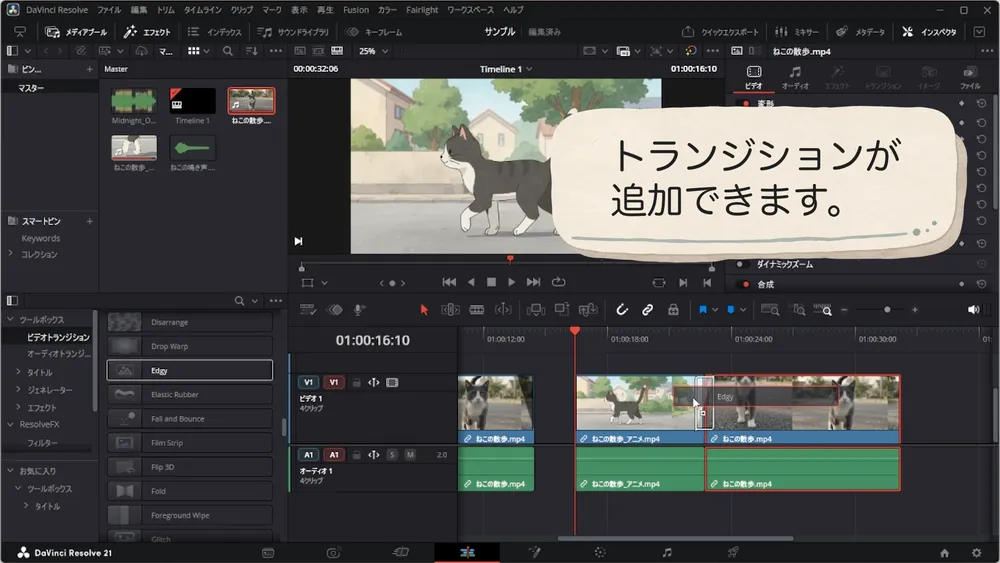
Task: Open the marker color dropdown
Action: pyautogui.click(x=743, y=310)
